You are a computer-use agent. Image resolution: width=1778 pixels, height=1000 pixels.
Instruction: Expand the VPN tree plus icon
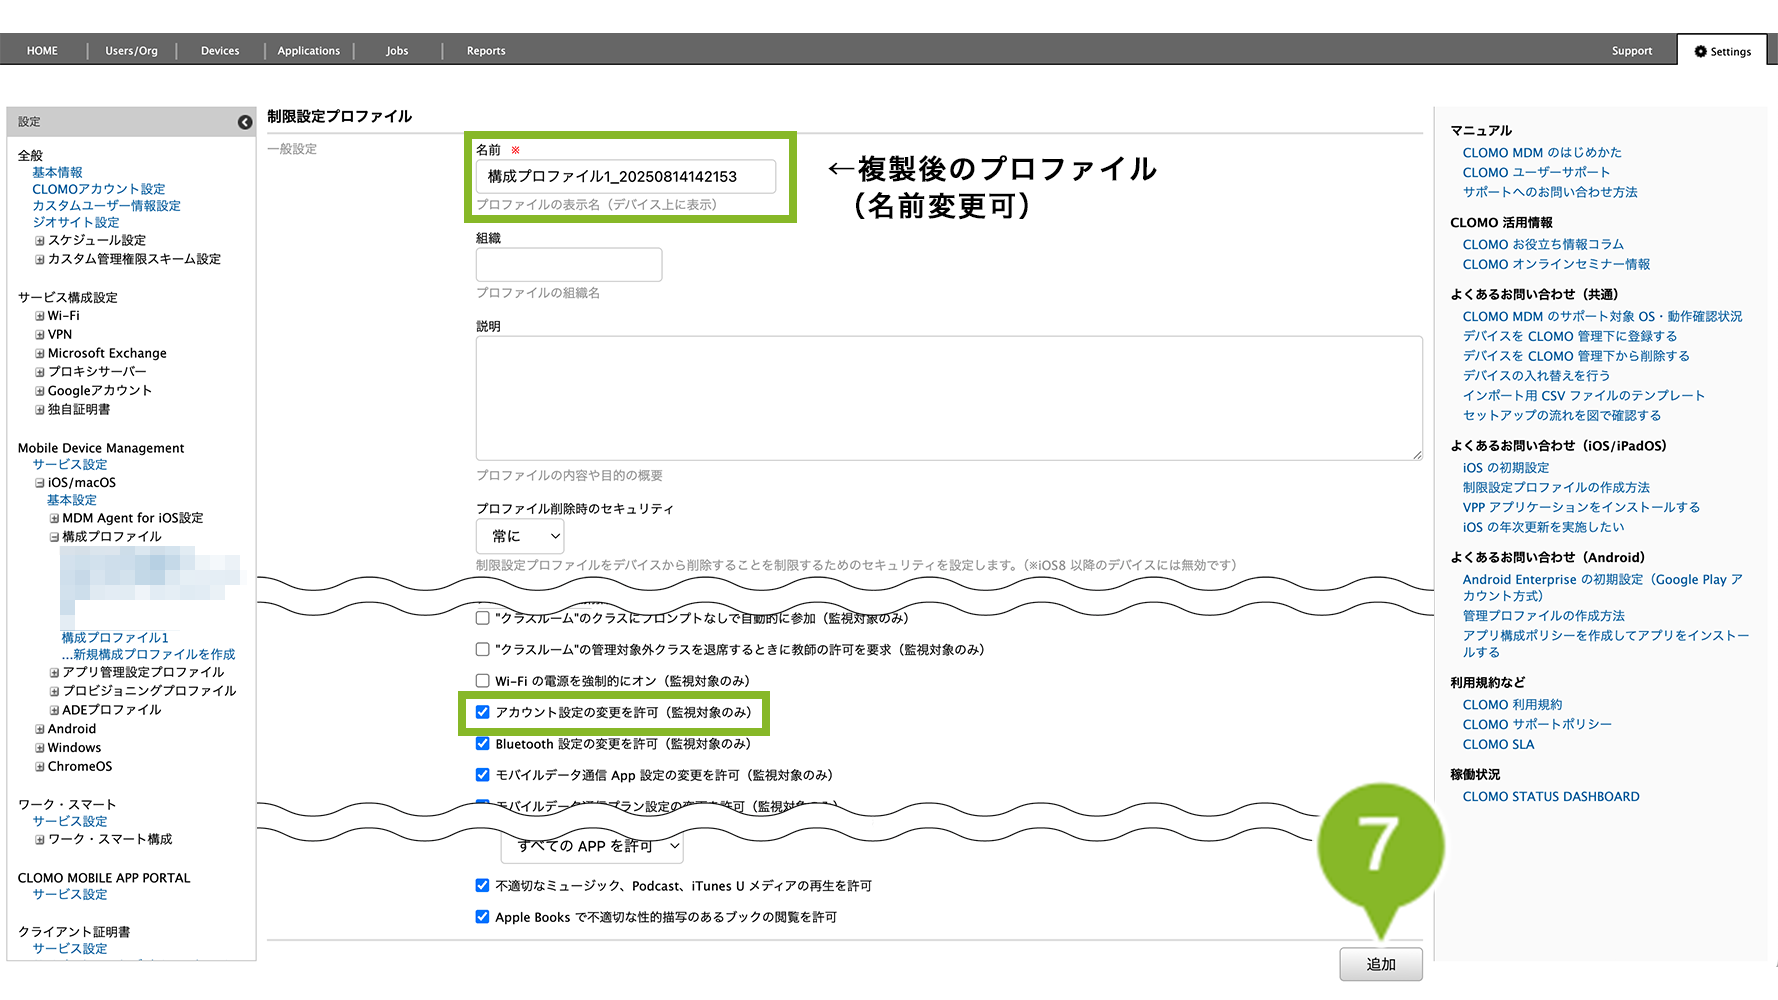click(x=40, y=335)
